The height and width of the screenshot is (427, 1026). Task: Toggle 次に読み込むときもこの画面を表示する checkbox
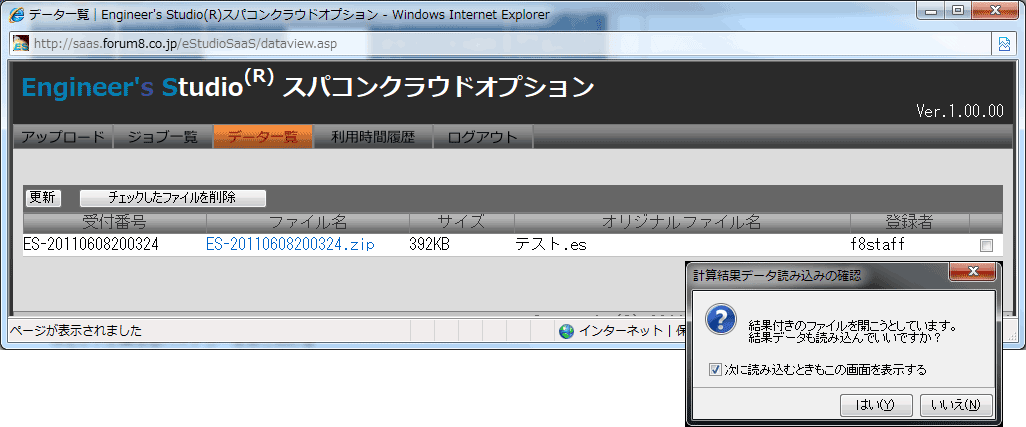(x=715, y=370)
